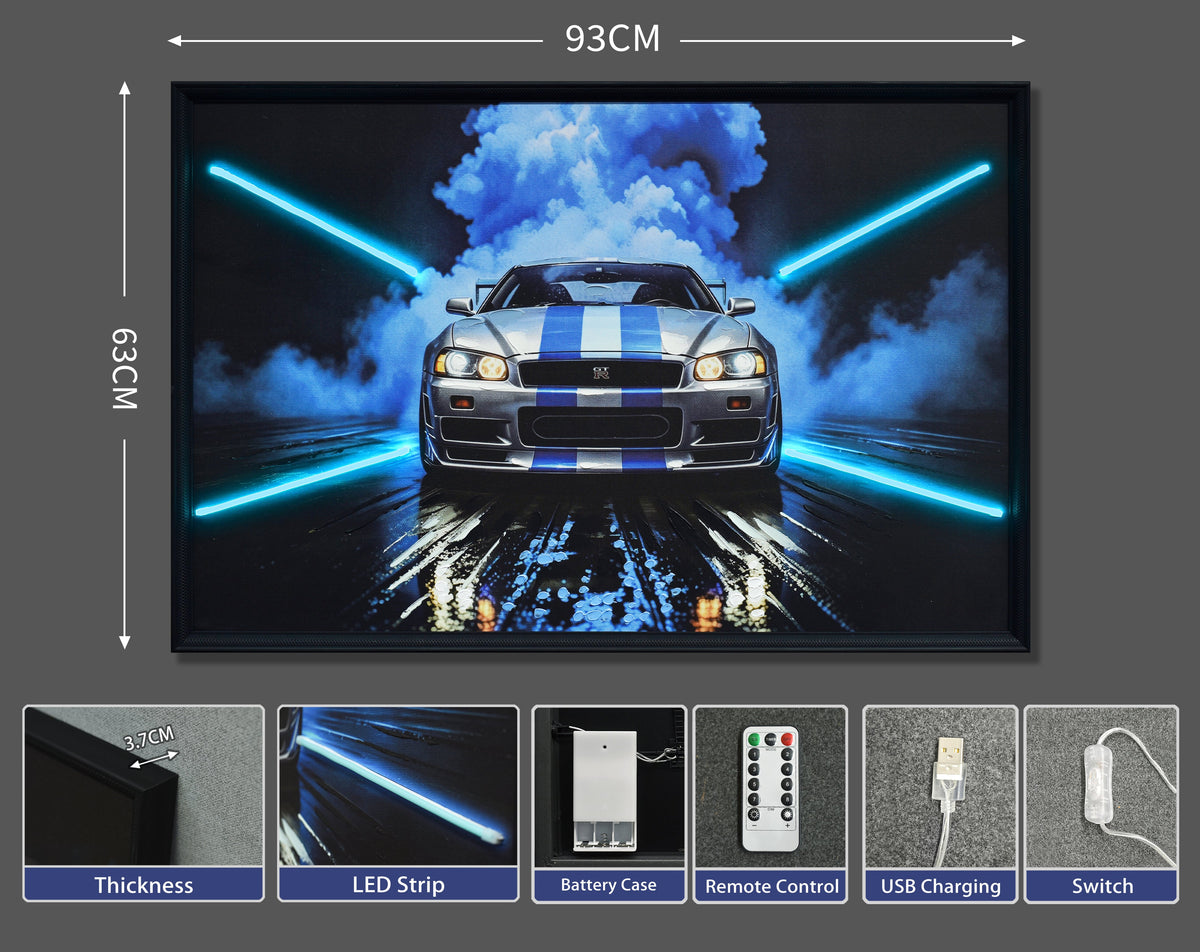The height and width of the screenshot is (952, 1200).
Task: Click the "Switch" caption label
Action: click(1102, 886)
